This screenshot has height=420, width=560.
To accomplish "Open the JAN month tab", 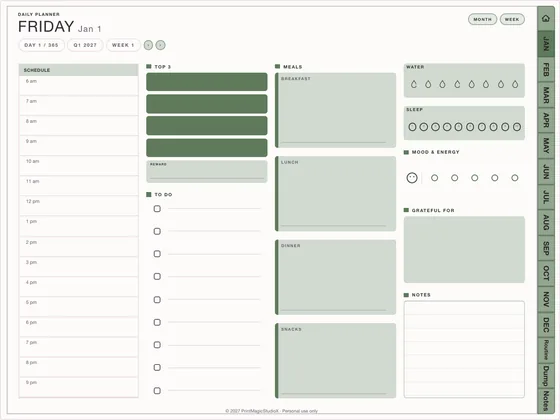I will pyautogui.click(x=546, y=44).
